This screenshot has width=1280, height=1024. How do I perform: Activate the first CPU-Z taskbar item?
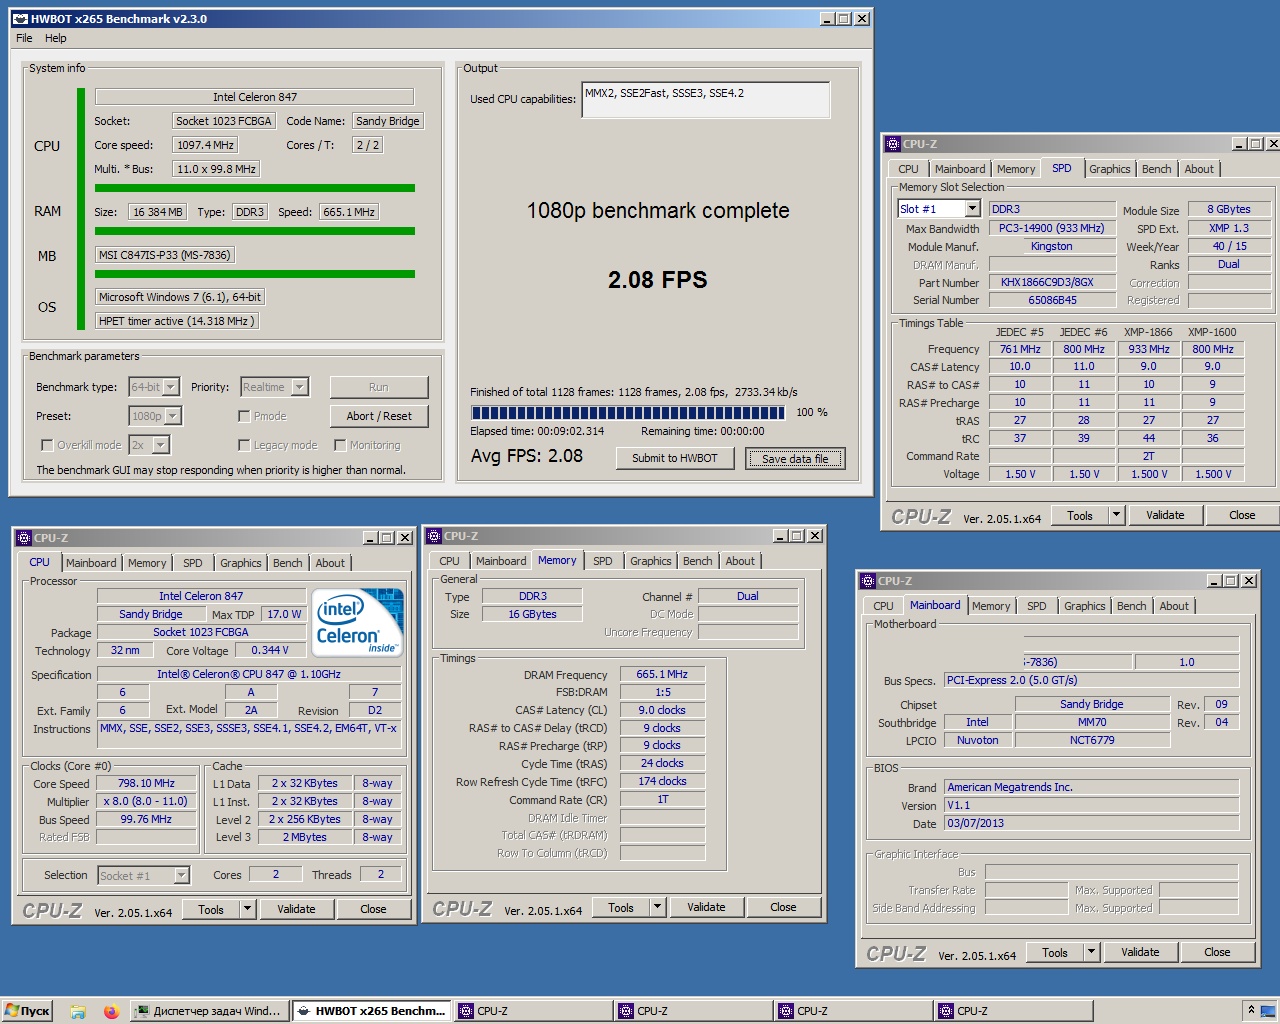pyautogui.click(x=533, y=1011)
